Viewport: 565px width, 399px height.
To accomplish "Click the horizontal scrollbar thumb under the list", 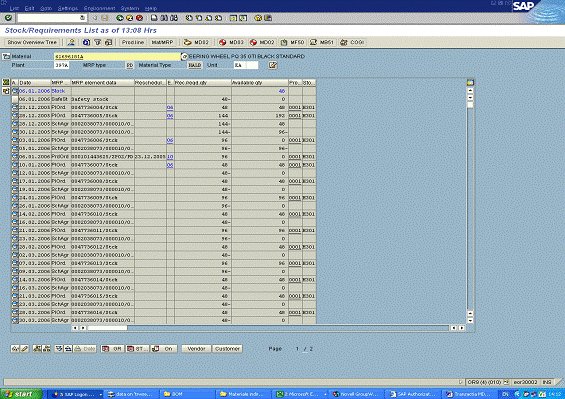I will click(107, 328).
